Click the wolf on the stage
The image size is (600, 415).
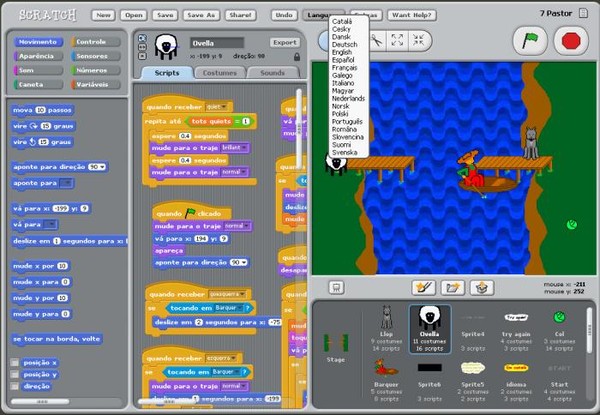pos(530,143)
